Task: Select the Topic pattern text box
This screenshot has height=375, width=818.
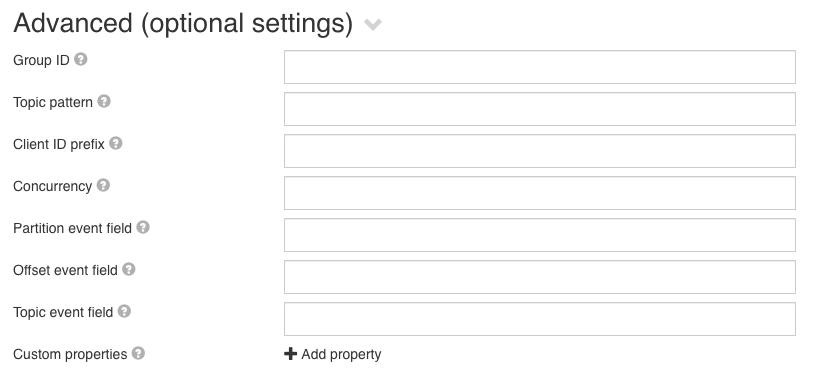Action: [539, 109]
